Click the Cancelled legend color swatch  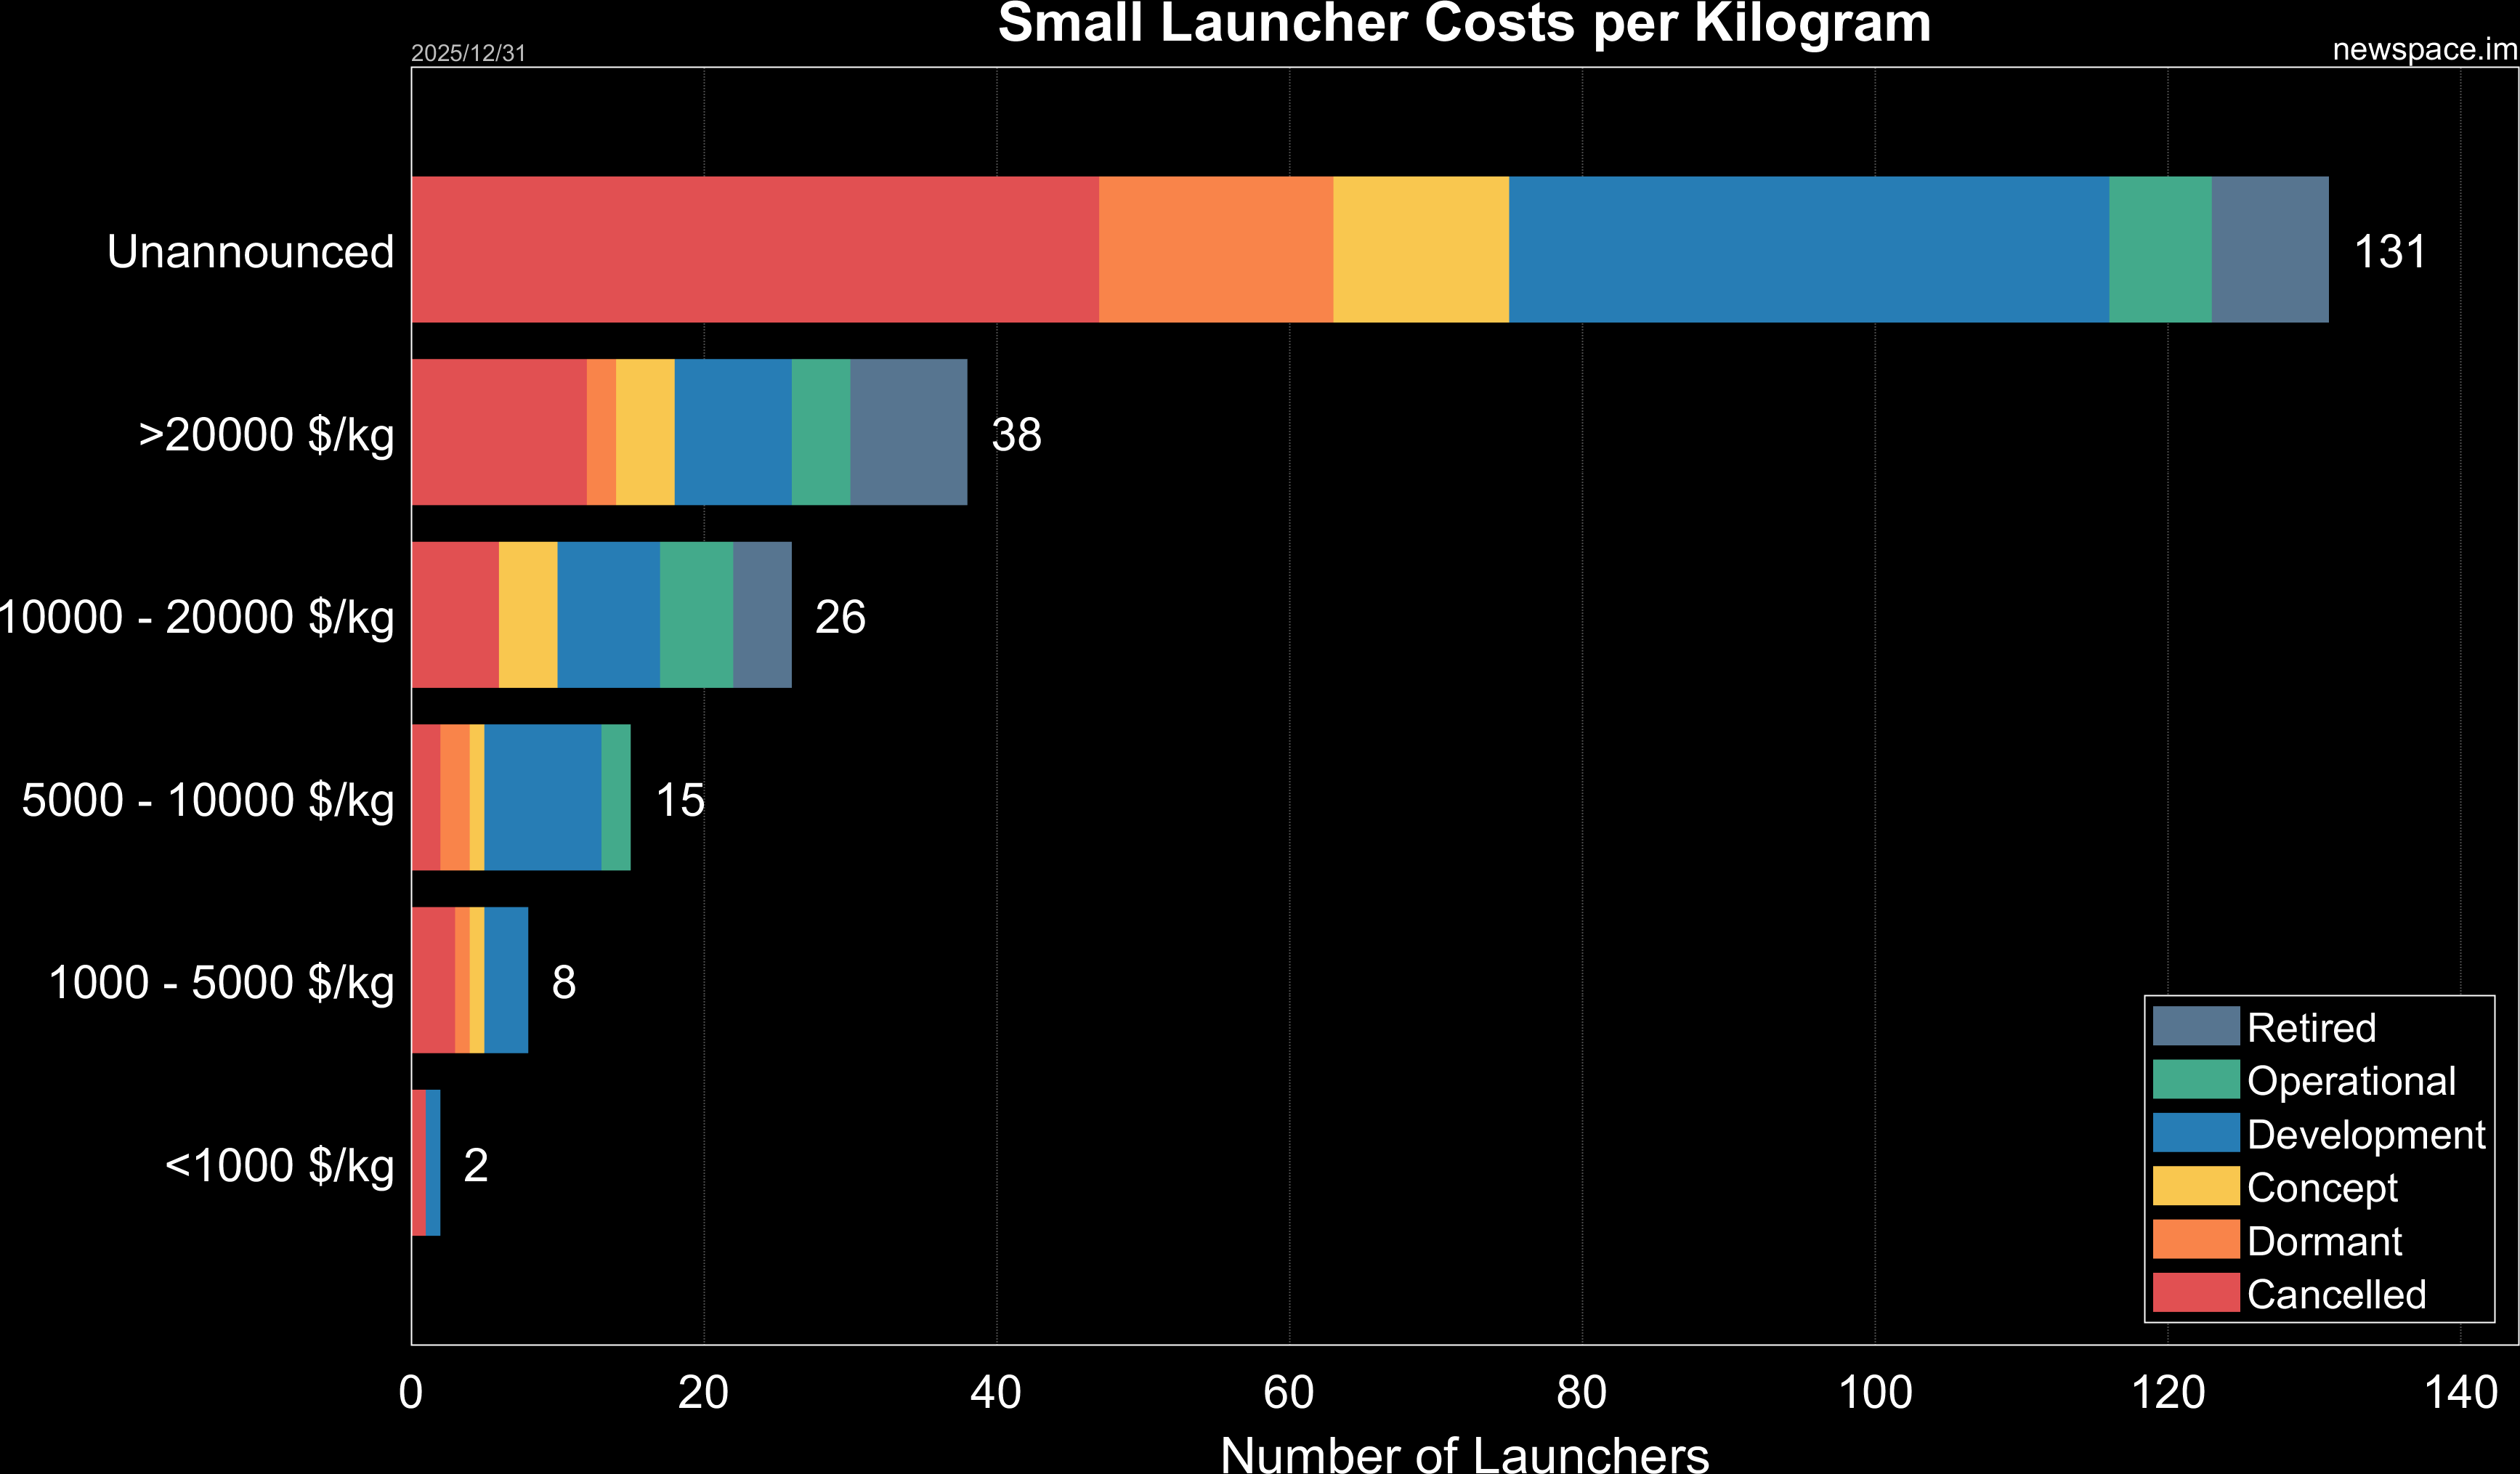tap(2196, 1292)
